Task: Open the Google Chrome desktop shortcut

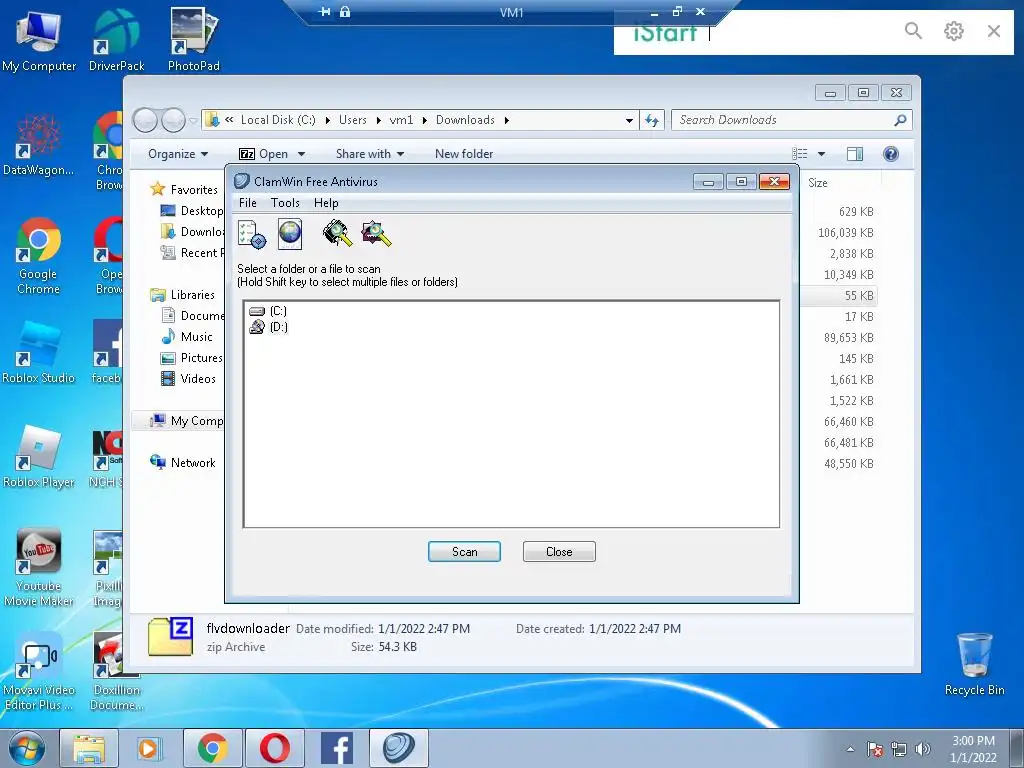Action: click(38, 256)
